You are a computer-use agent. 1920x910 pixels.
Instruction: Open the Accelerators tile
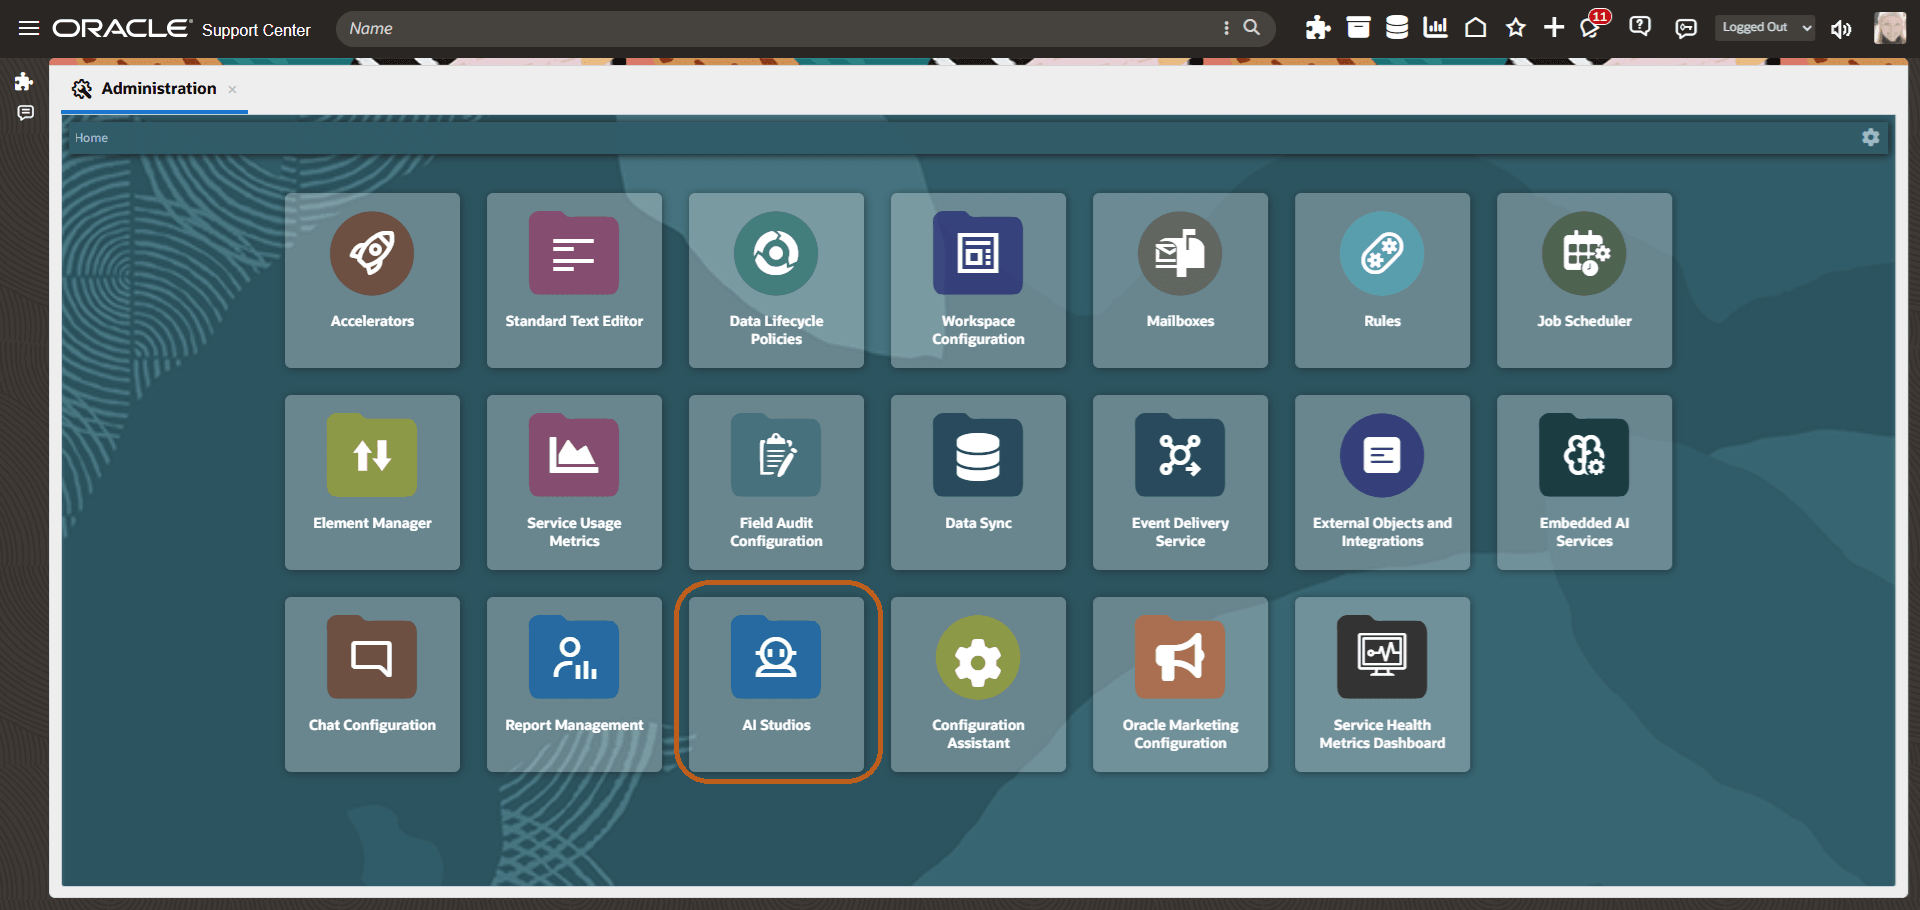coord(372,280)
